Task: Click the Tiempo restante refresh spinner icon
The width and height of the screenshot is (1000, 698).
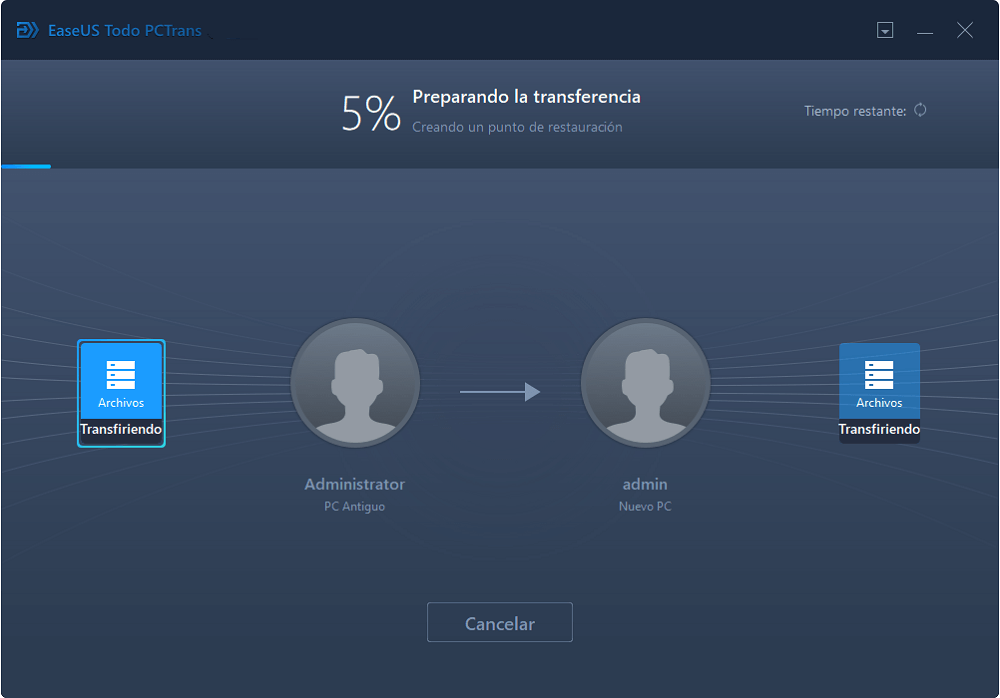Action: tap(920, 110)
